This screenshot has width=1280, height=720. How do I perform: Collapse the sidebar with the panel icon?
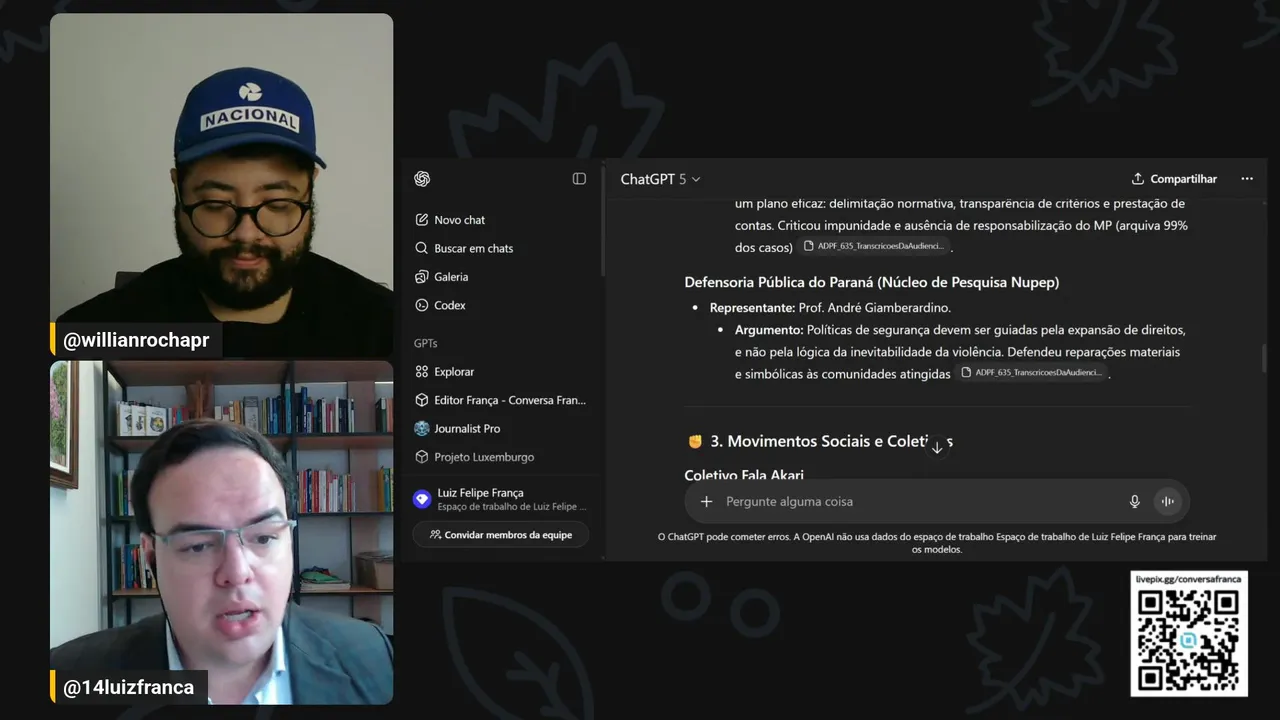pyautogui.click(x=579, y=179)
